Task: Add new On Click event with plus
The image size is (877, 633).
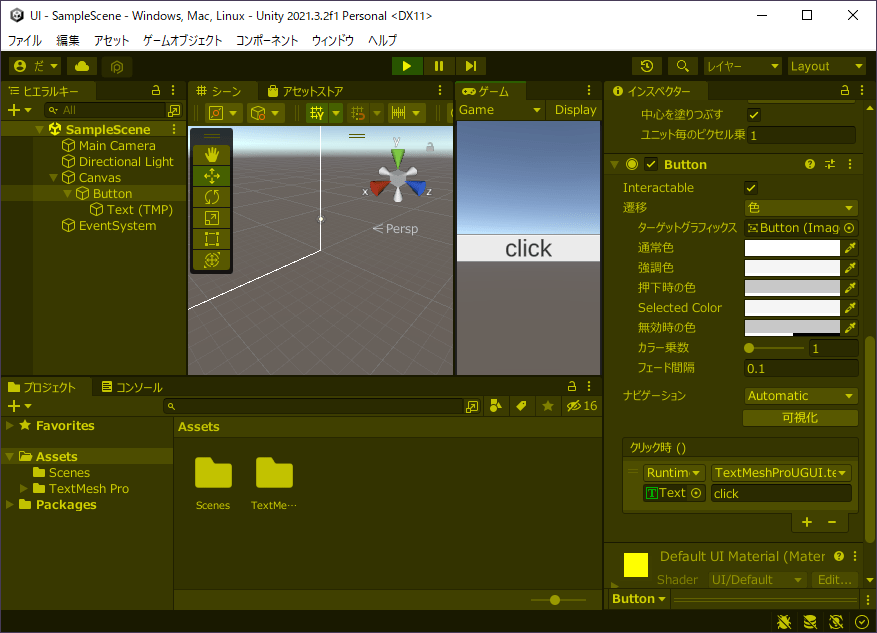Action: (807, 522)
